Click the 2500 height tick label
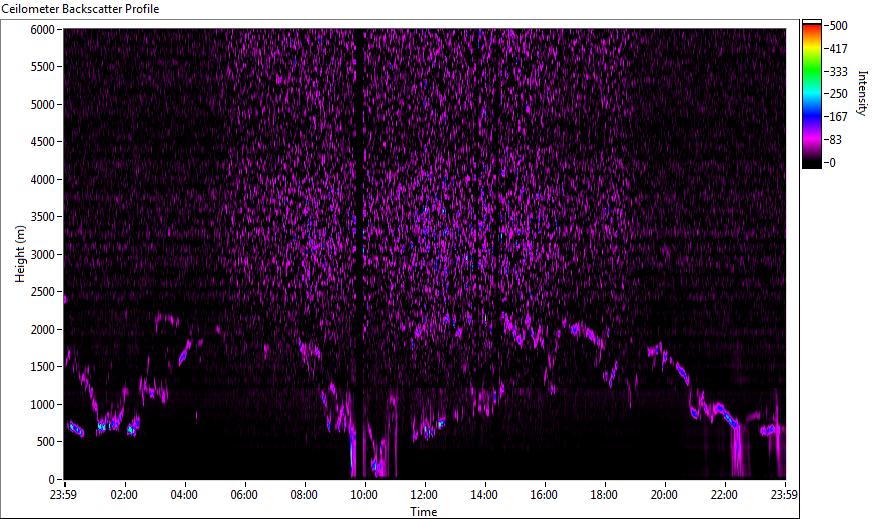This screenshot has height=519, width=872. point(43,292)
